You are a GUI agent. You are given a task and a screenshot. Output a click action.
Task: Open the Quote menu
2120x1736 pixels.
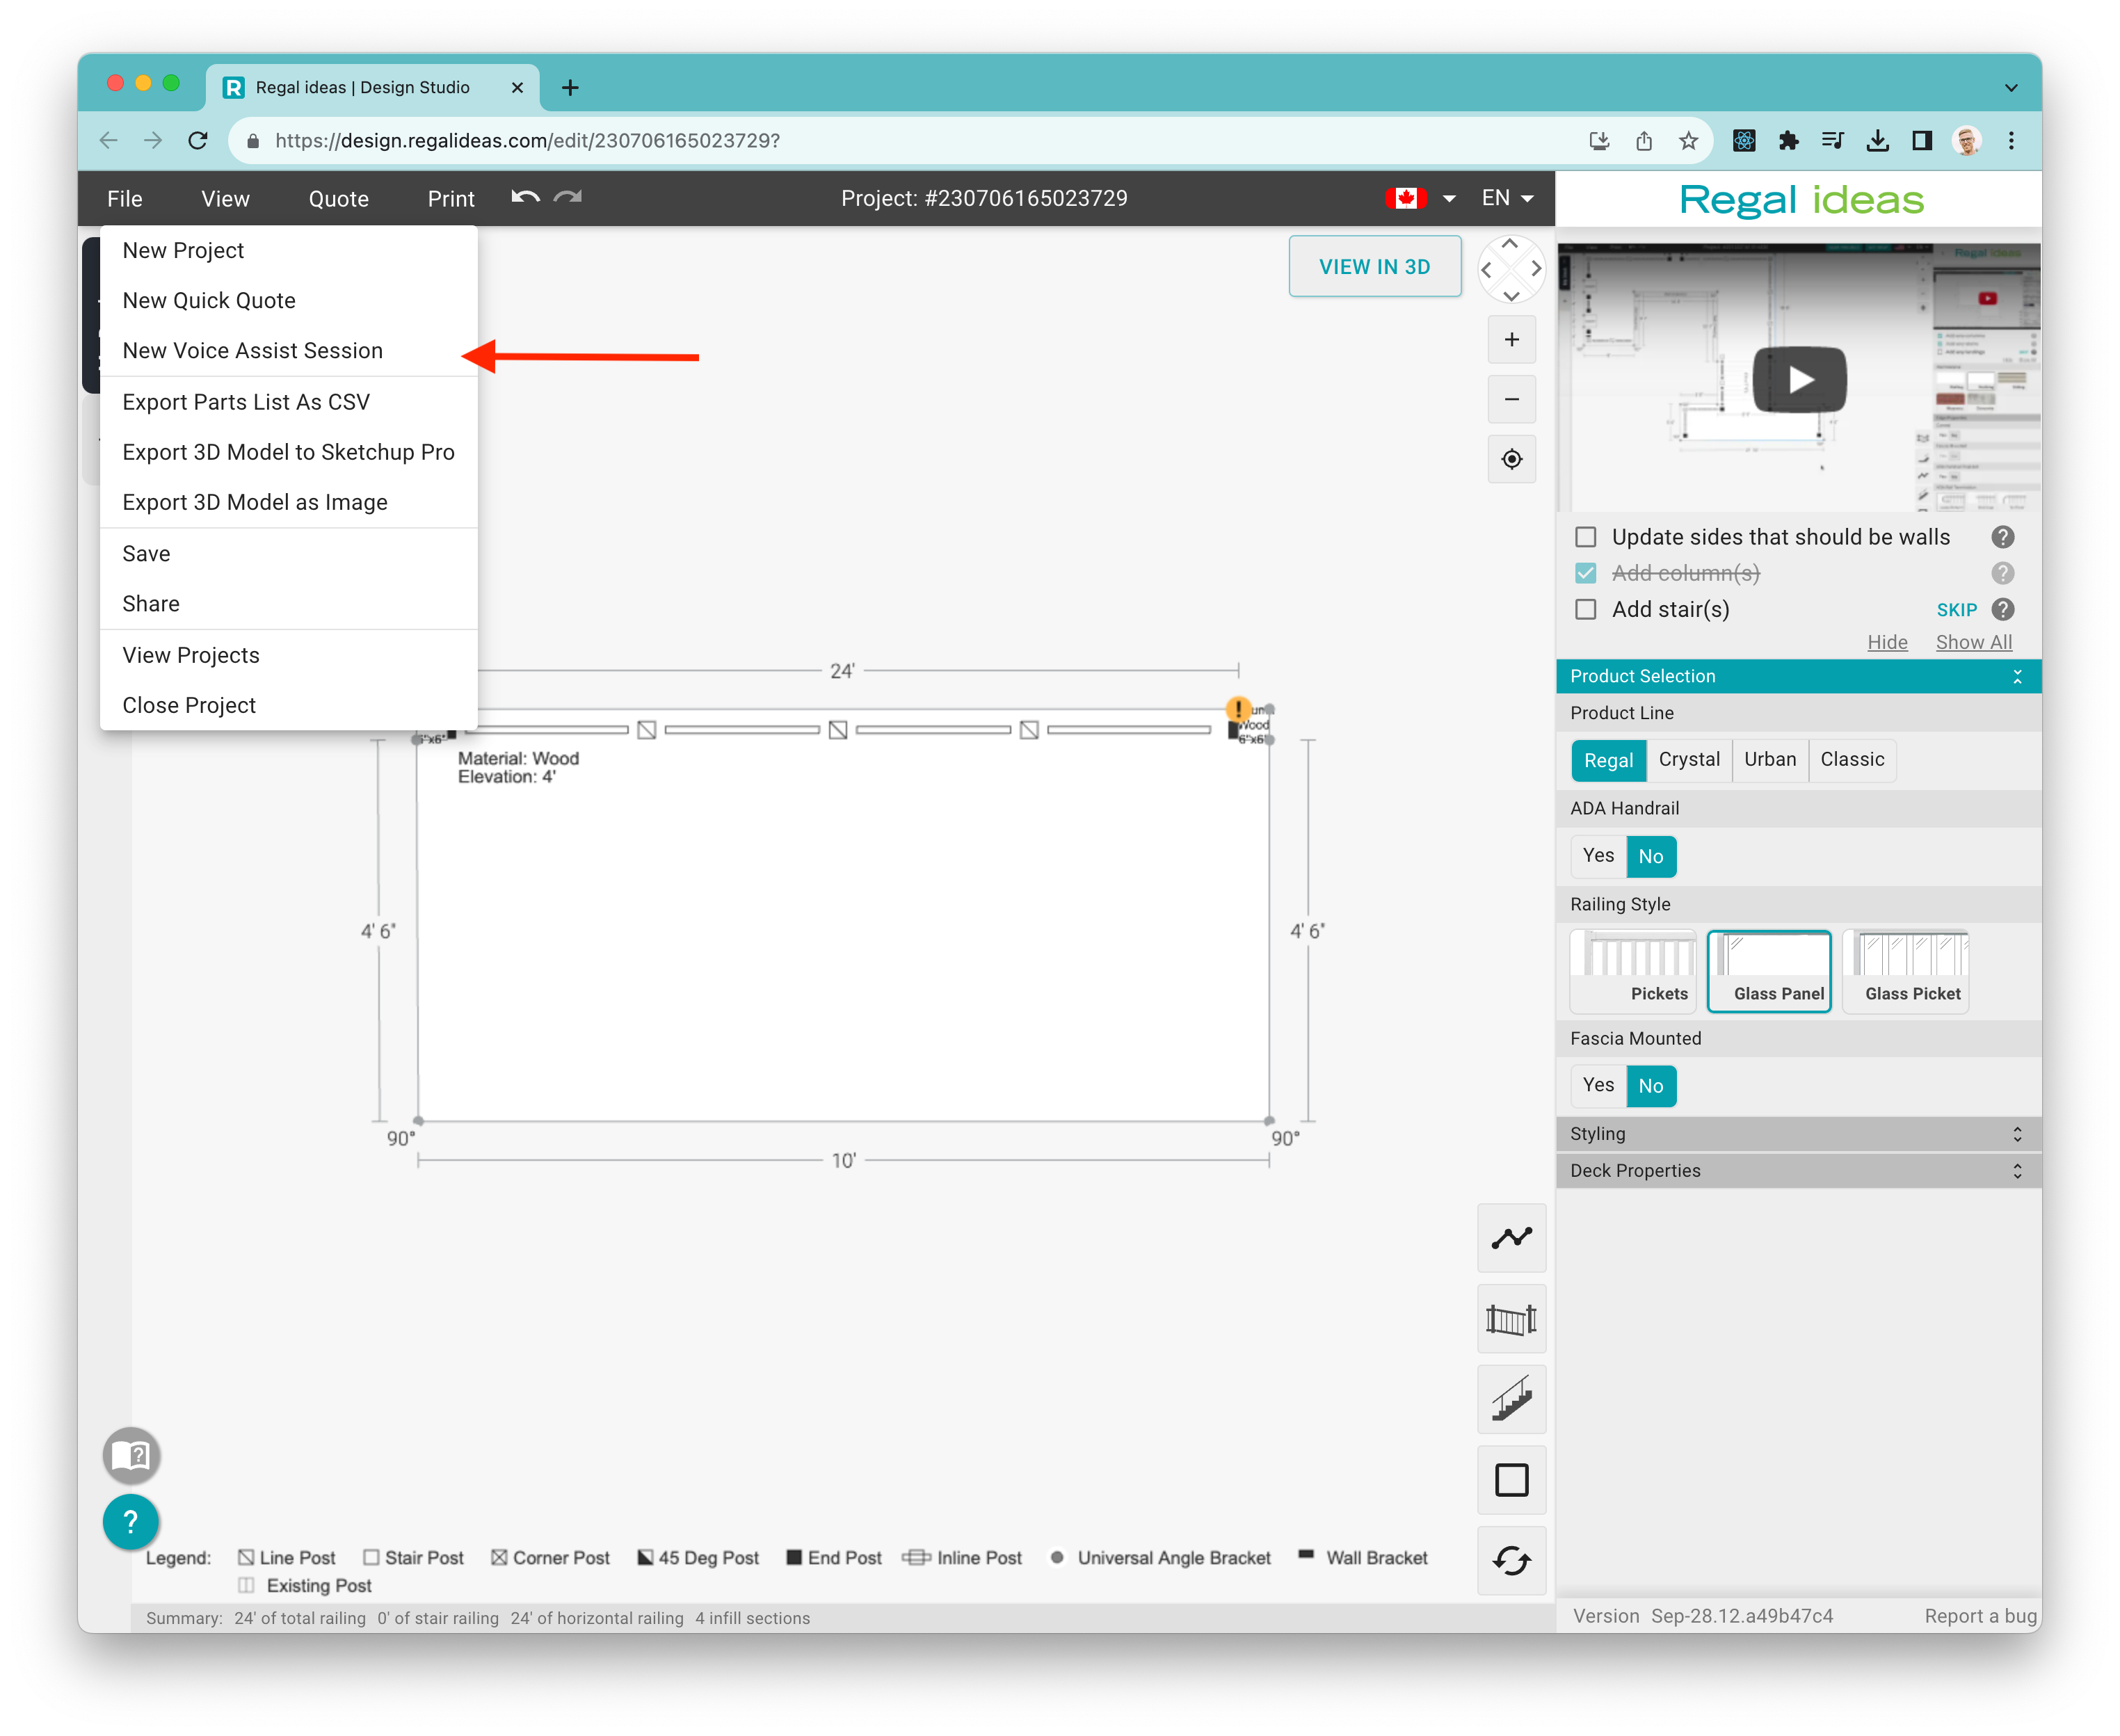(338, 199)
